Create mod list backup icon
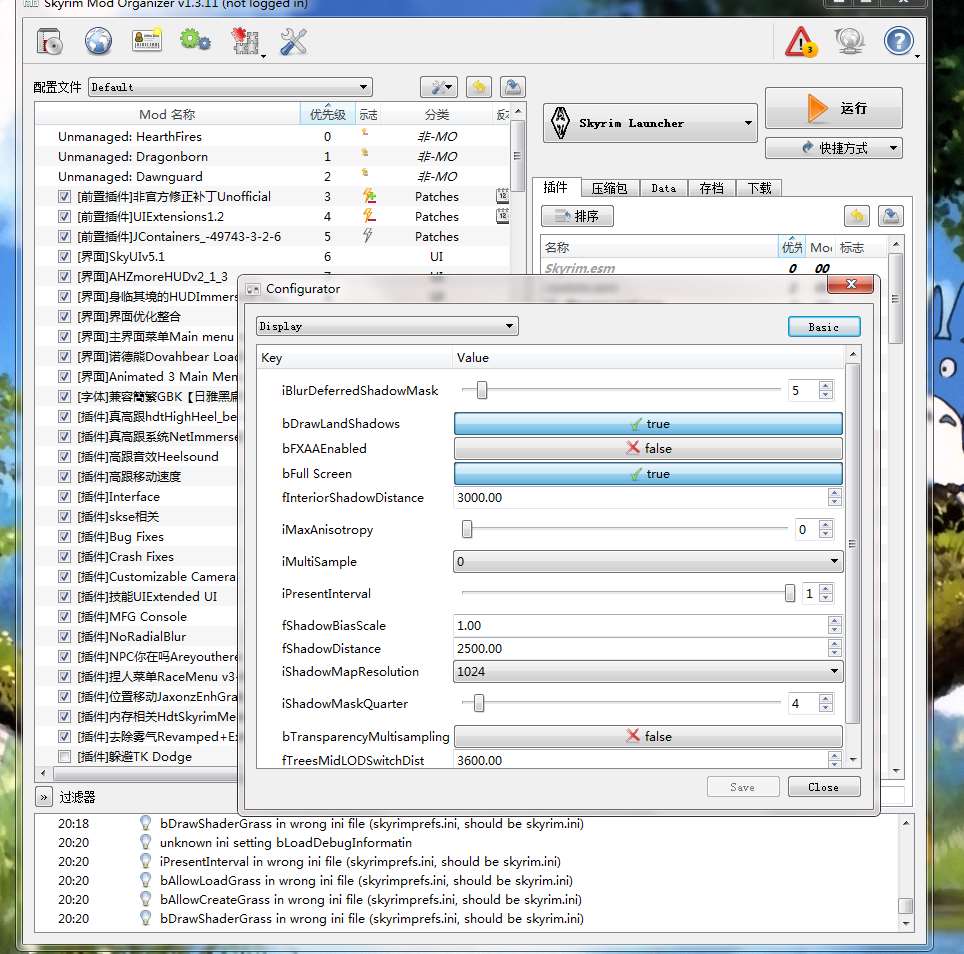The height and width of the screenshot is (954, 964). click(x=513, y=87)
